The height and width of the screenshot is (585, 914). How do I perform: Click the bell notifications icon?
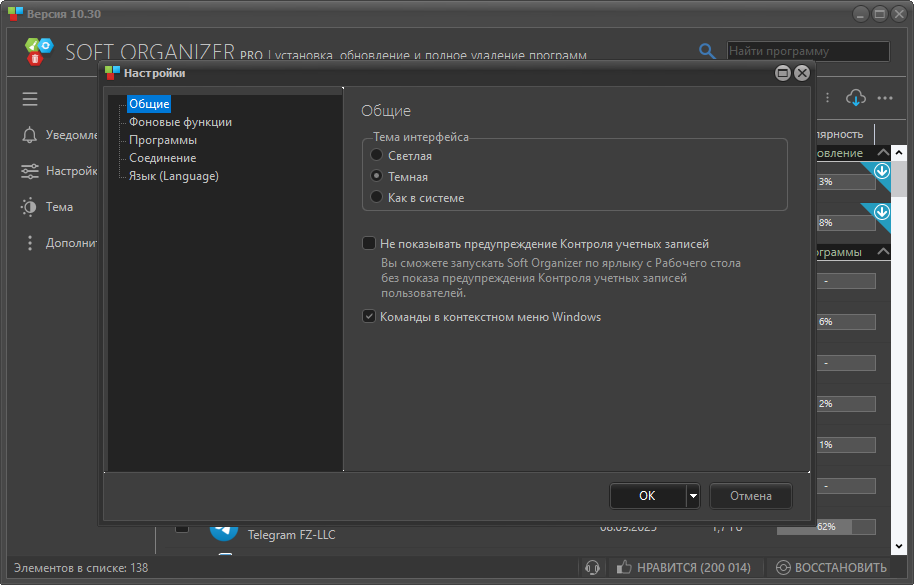coord(30,135)
